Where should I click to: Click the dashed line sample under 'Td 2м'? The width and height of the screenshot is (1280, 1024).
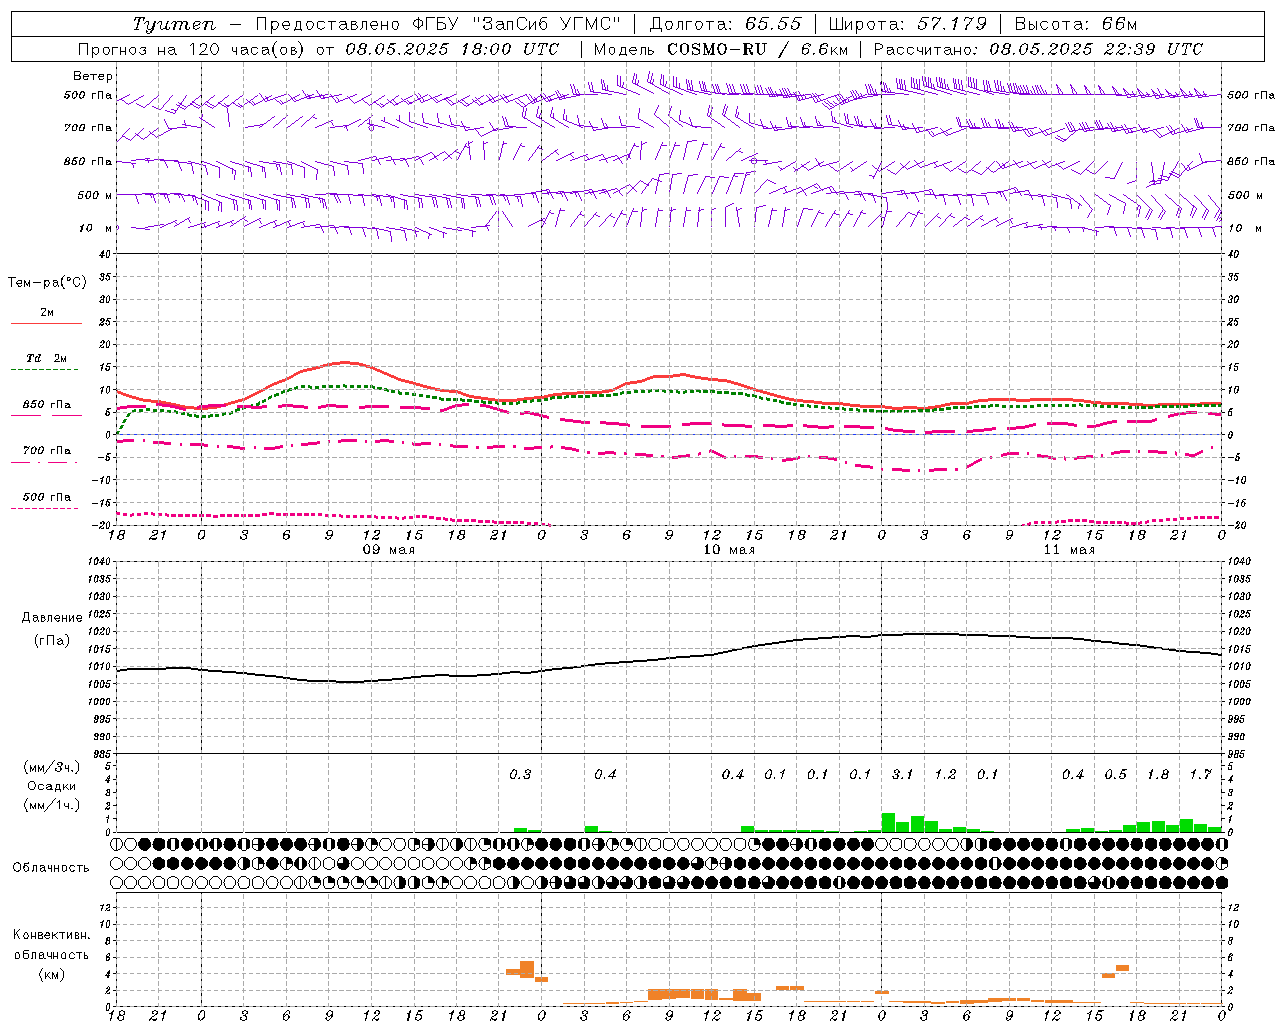[44, 370]
